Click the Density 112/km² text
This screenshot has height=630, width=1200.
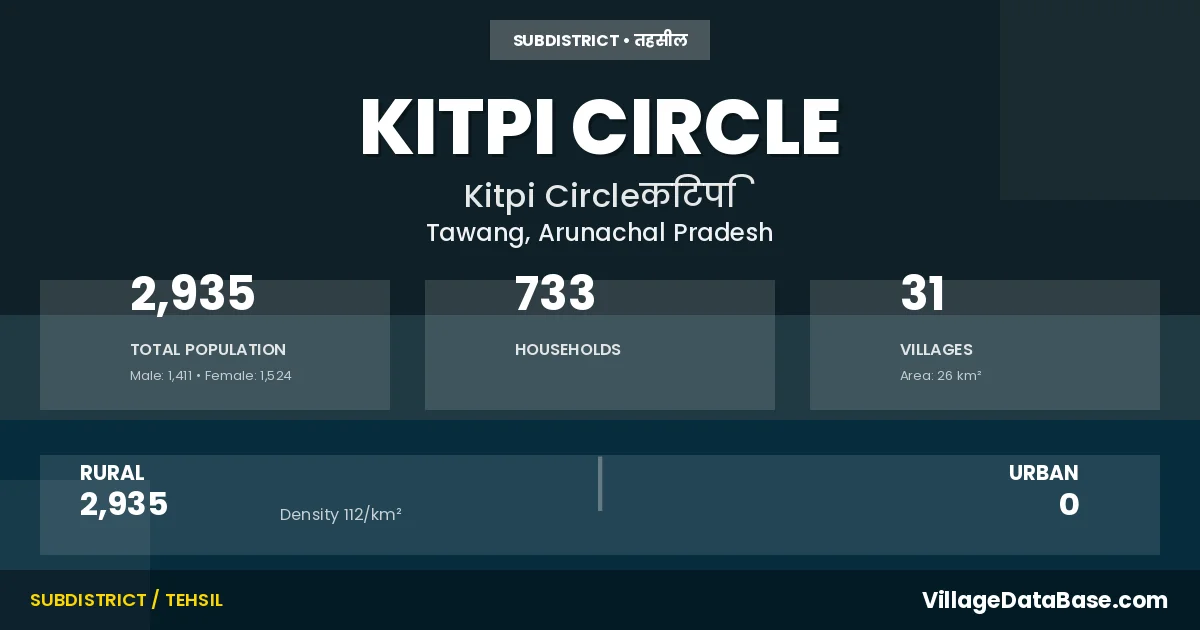point(341,515)
